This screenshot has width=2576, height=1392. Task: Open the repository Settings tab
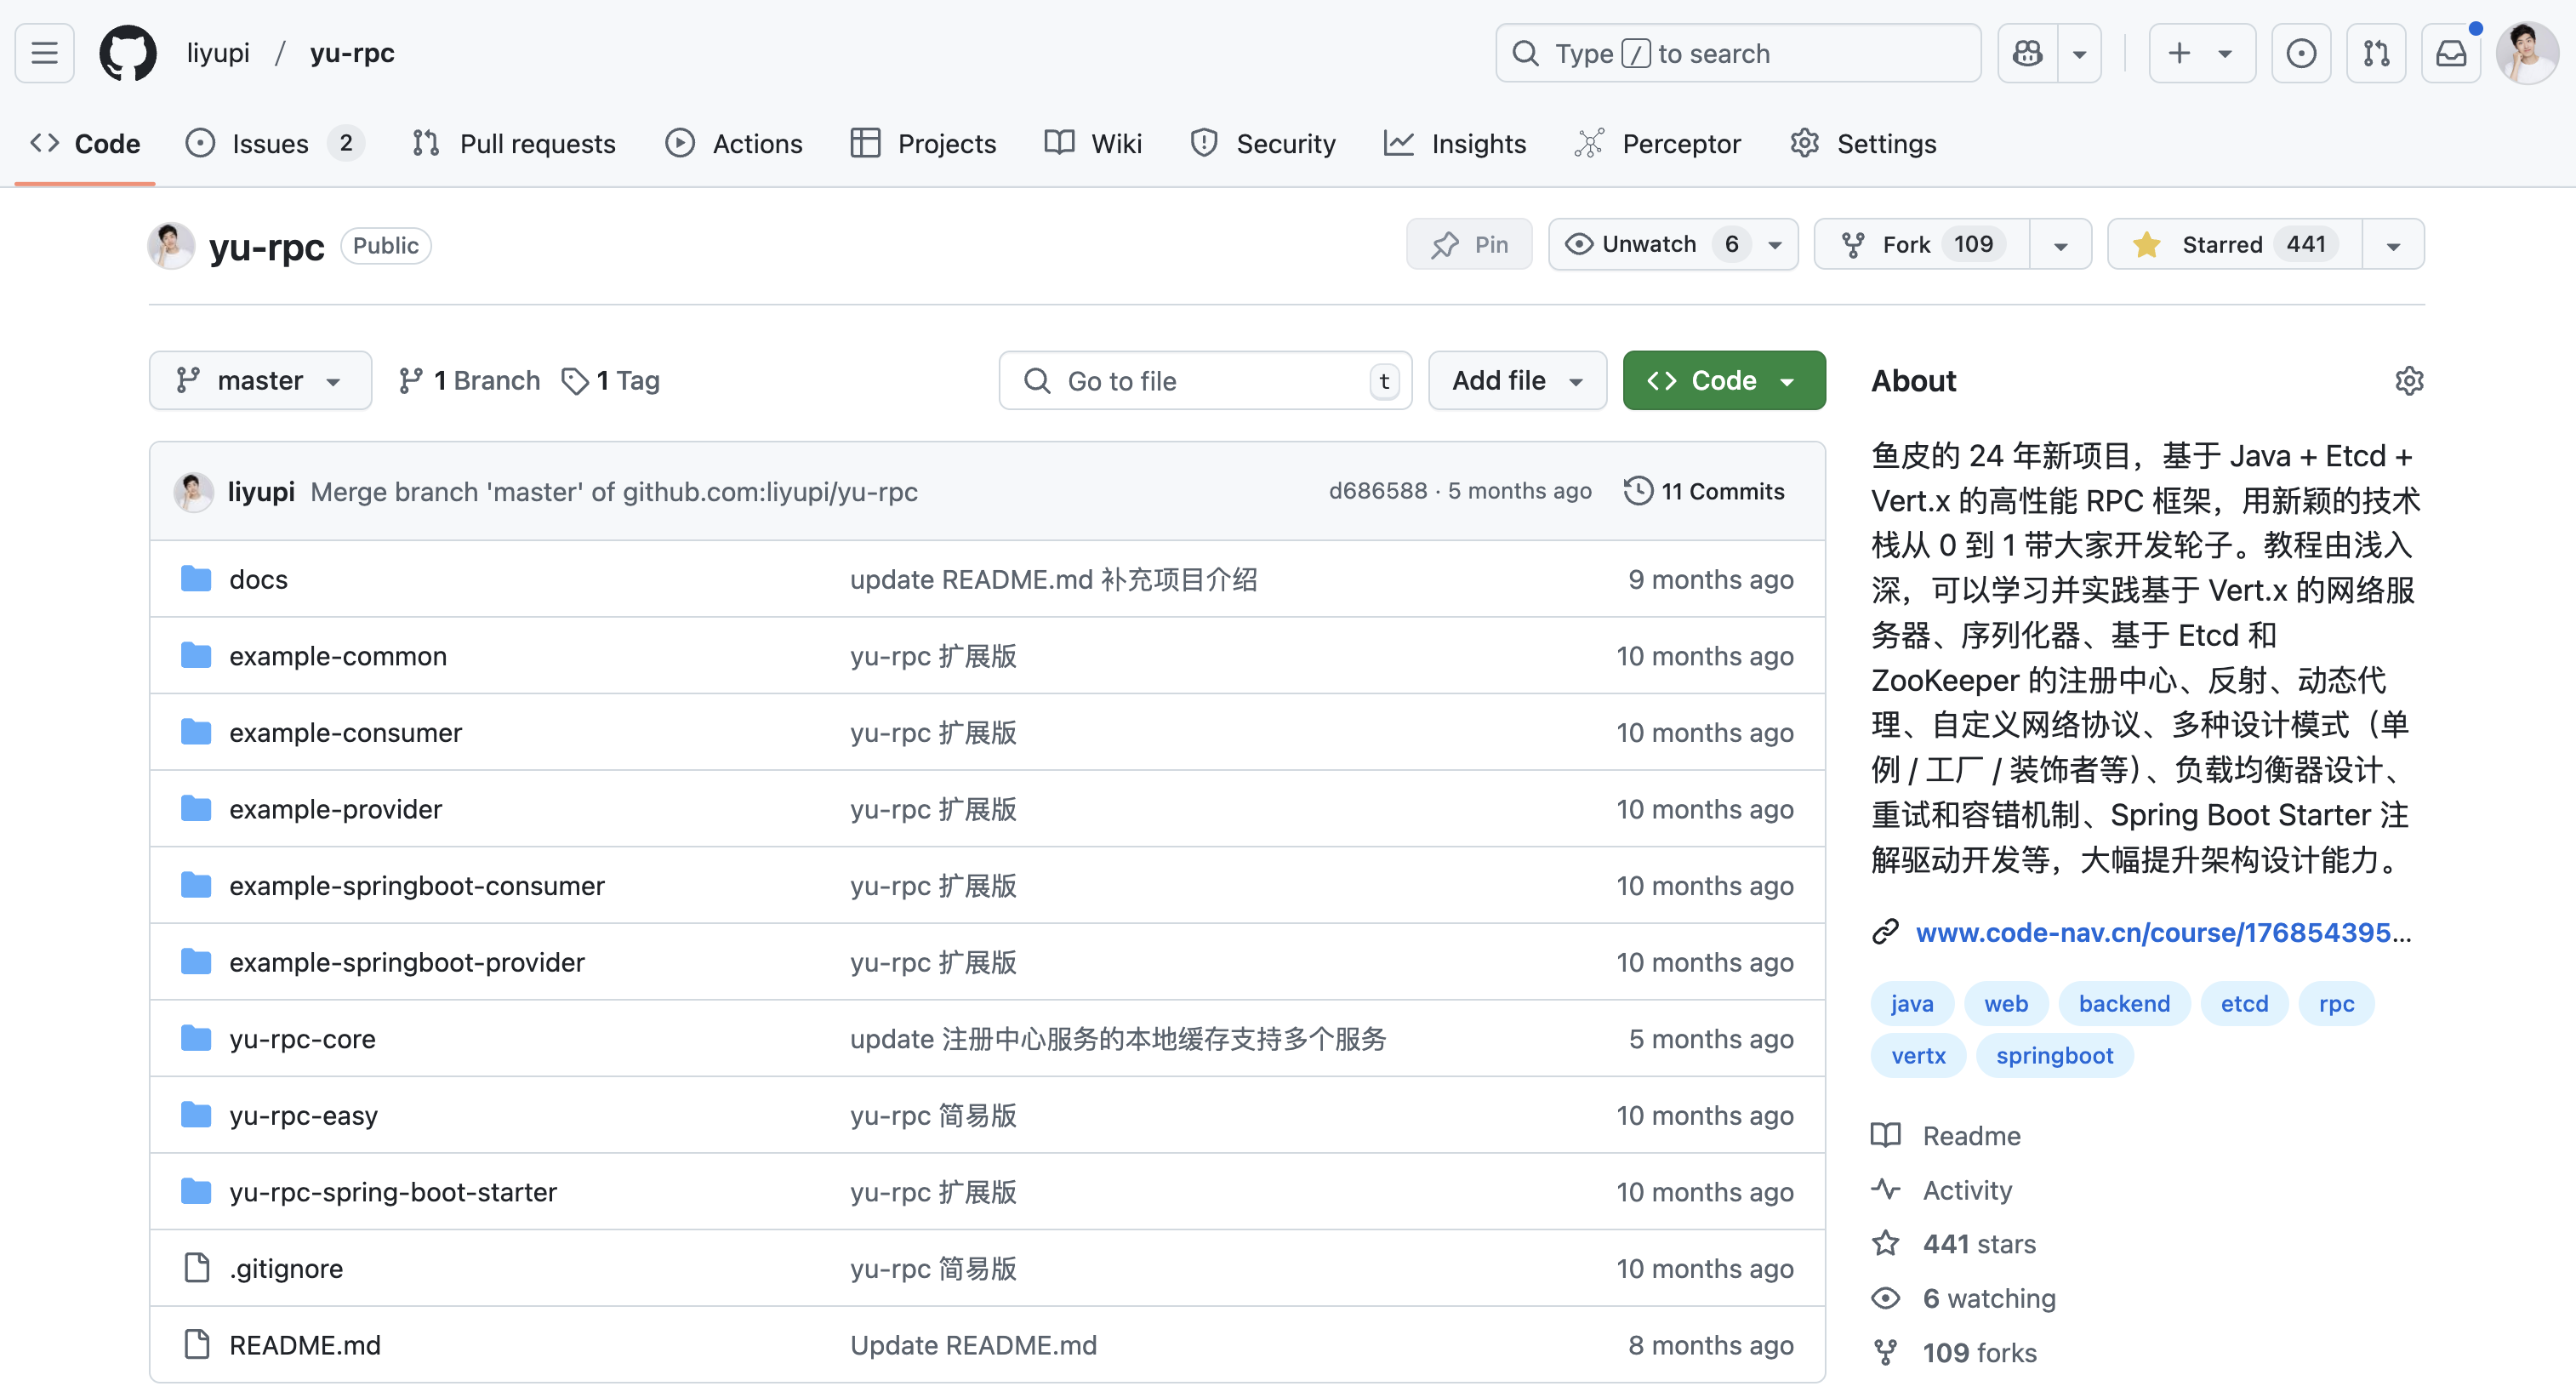click(x=1863, y=143)
